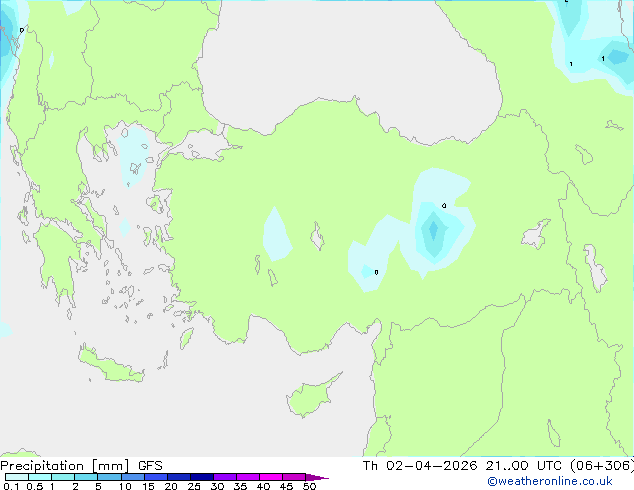Viewport: 634px width, 490px height.
Task: Click the 'Th 02-04-2026' date text
Action: [420, 466]
